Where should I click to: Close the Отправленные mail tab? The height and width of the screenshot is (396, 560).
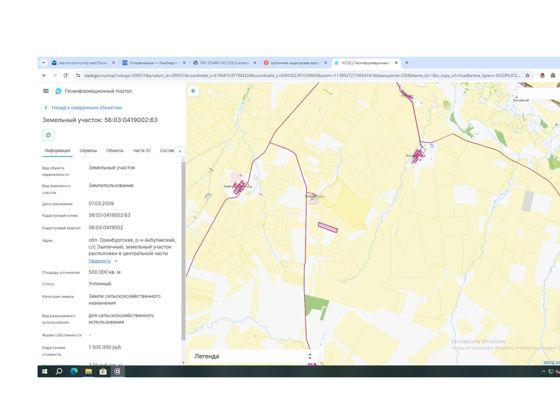pos(184,62)
